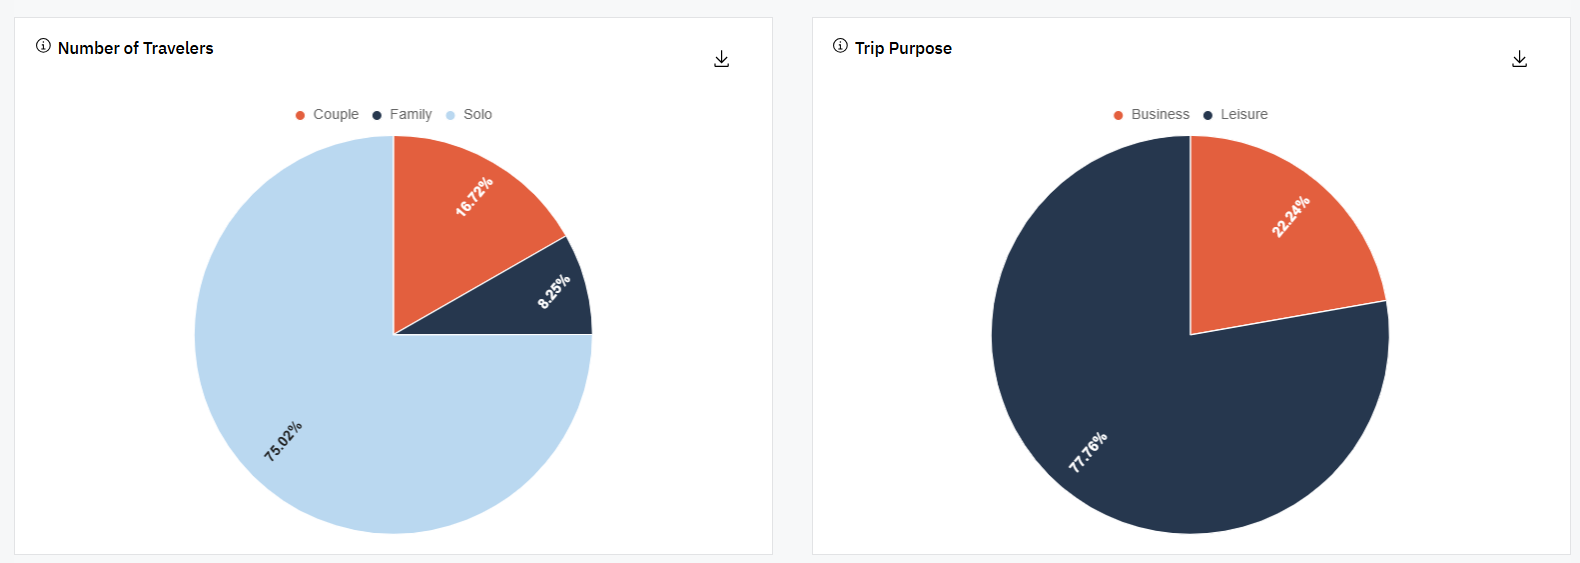This screenshot has width=1580, height=563.
Task: Click the Number of Travelers chart title
Action: [135, 48]
